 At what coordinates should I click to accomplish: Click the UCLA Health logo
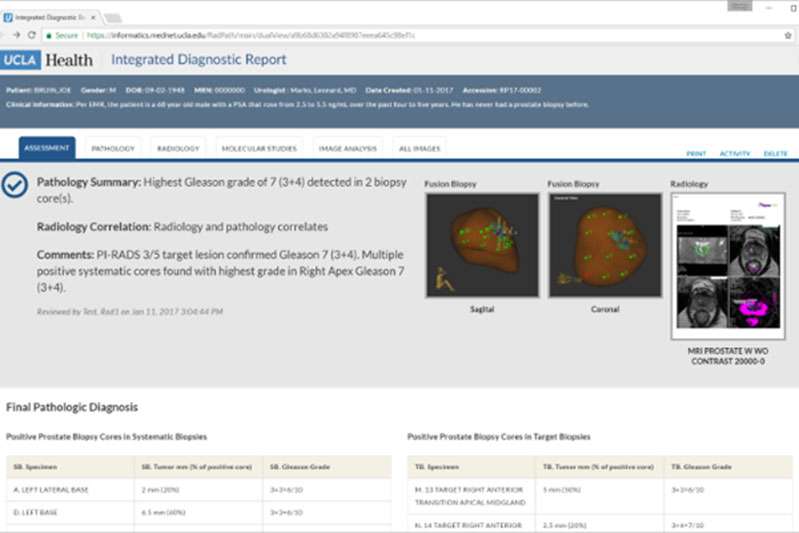pyautogui.click(x=47, y=60)
